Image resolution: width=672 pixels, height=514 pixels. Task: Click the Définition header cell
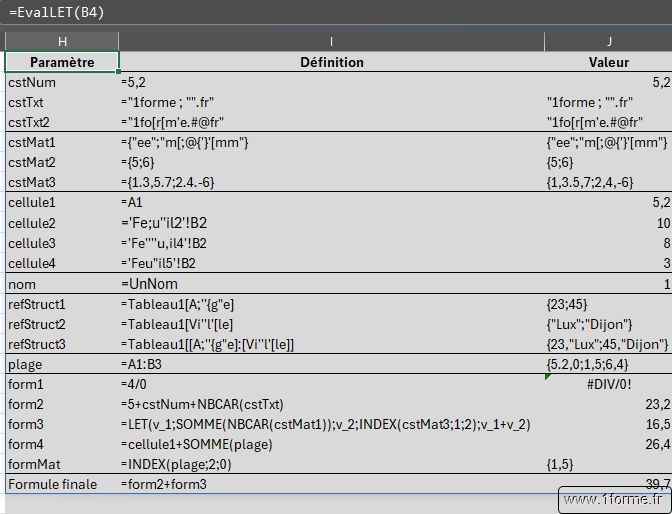tap(331, 62)
